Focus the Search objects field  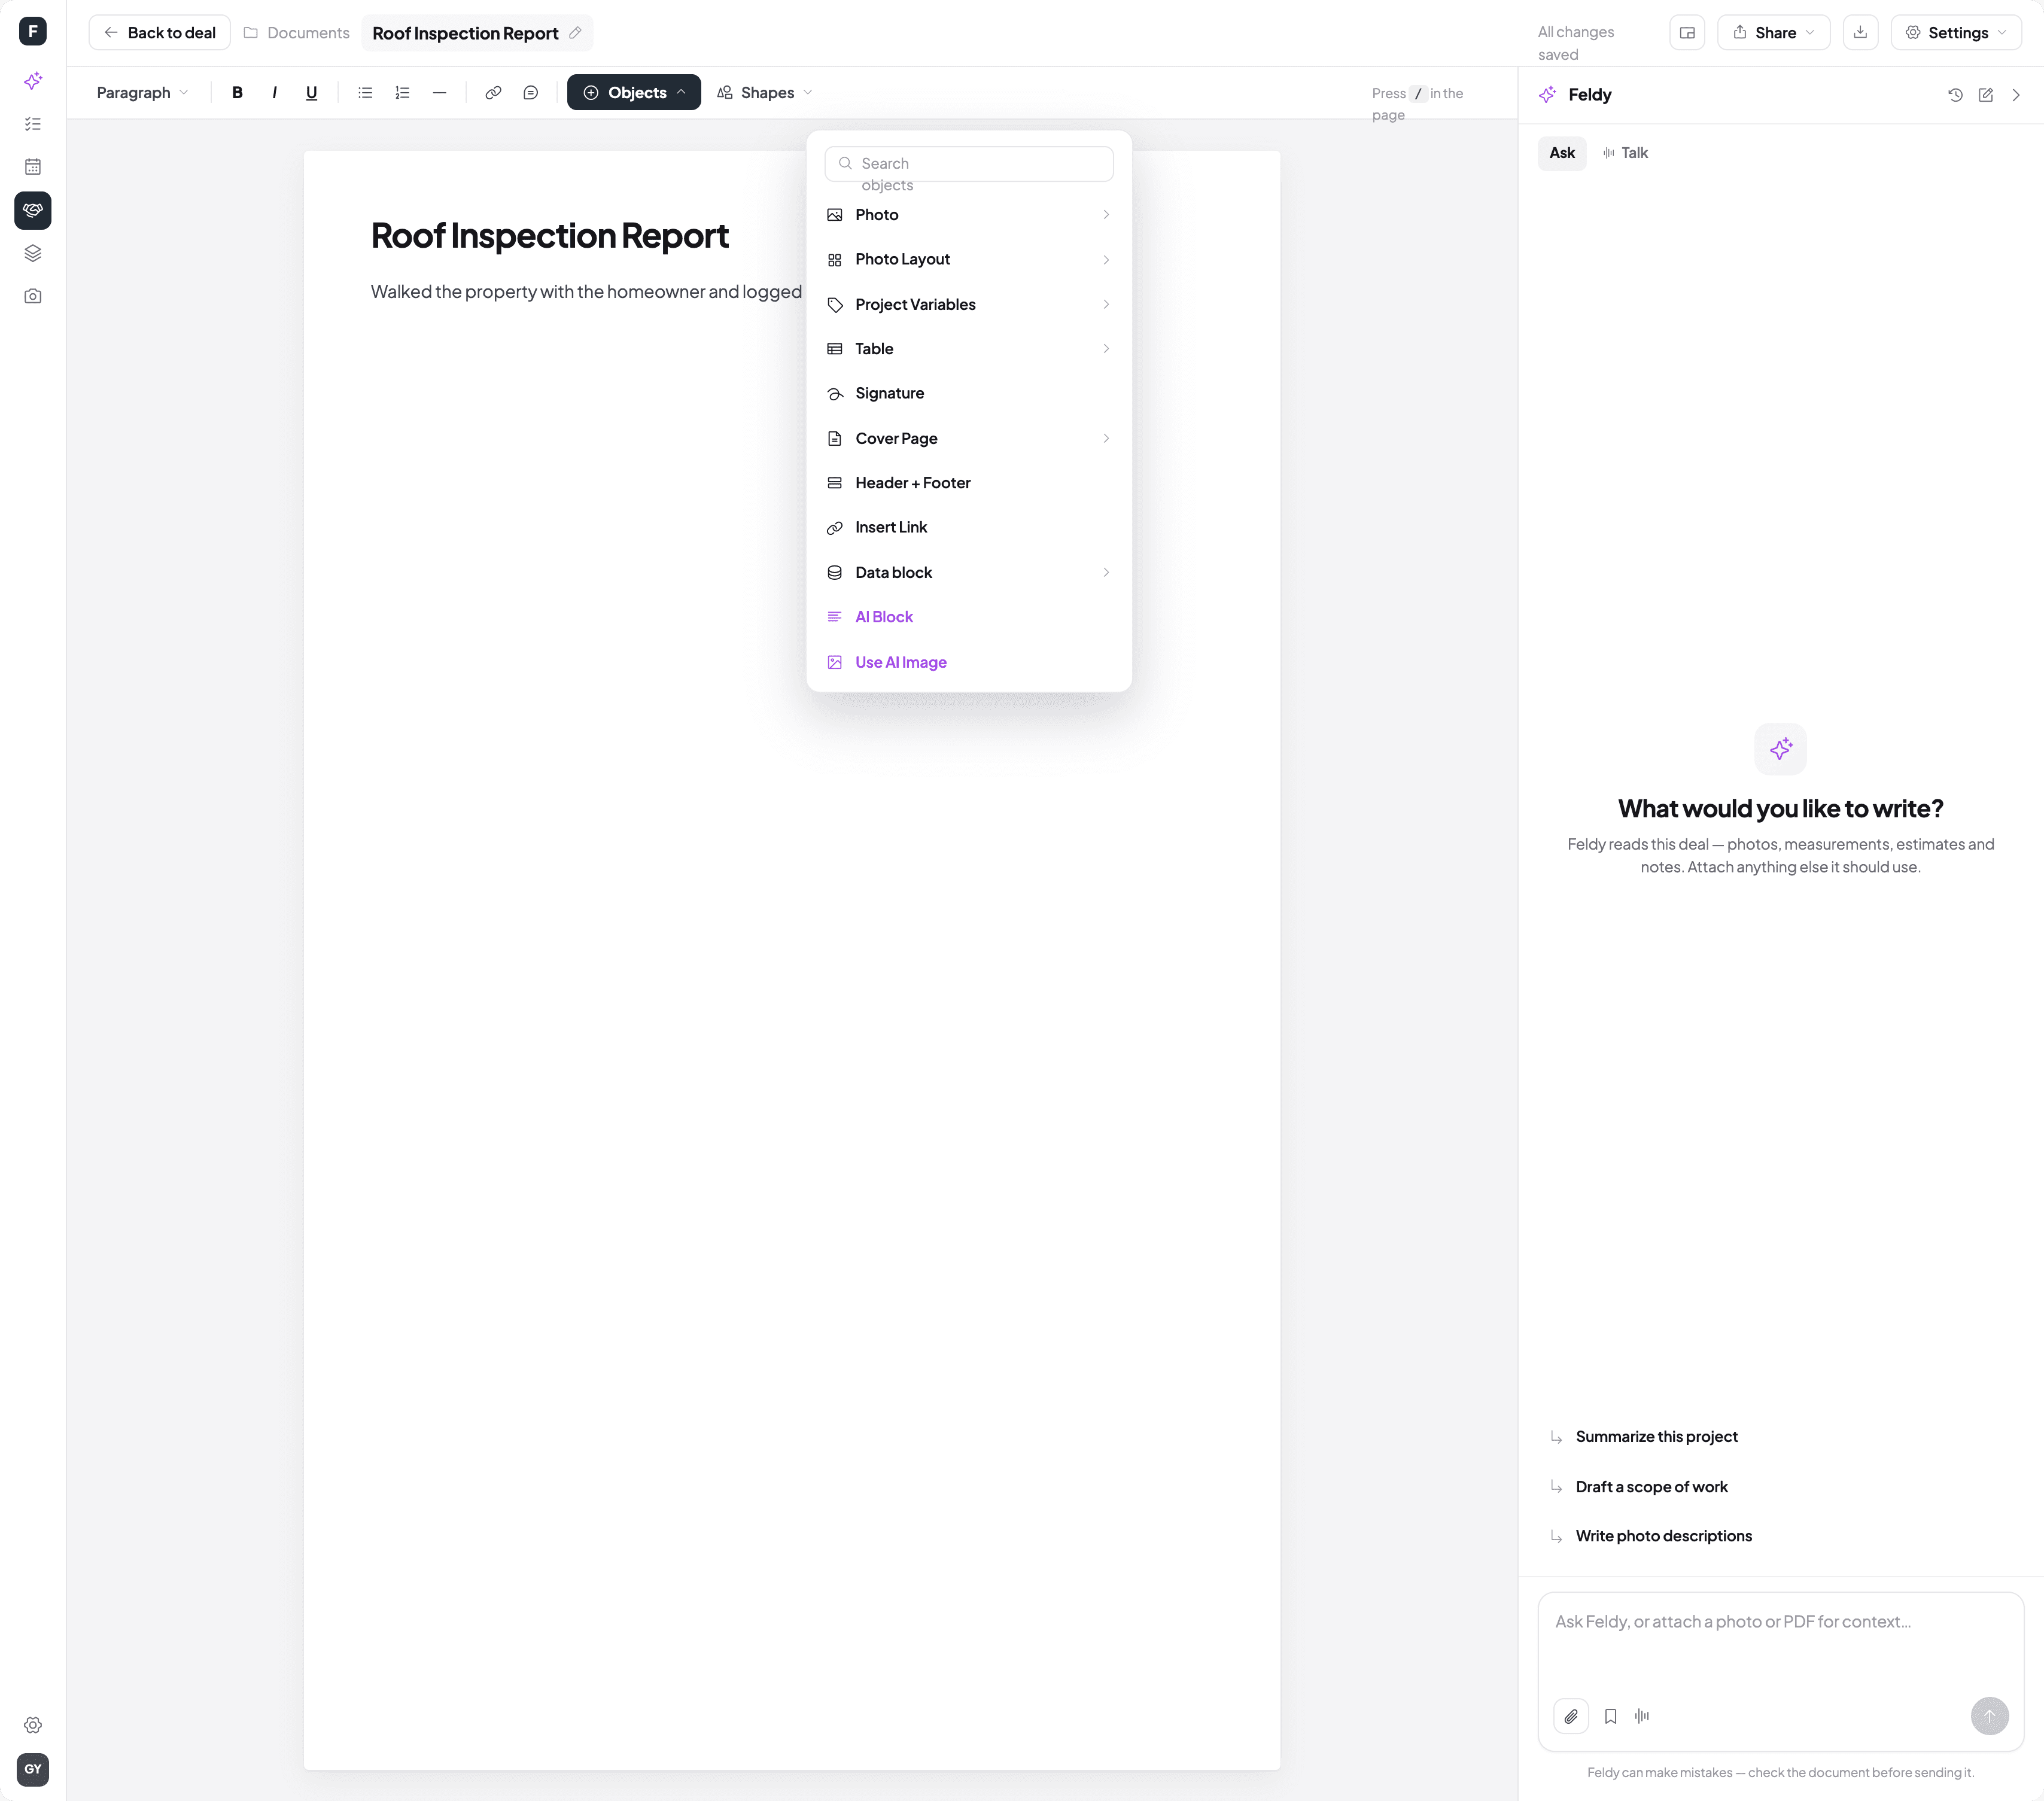click(x=968, y=164)
